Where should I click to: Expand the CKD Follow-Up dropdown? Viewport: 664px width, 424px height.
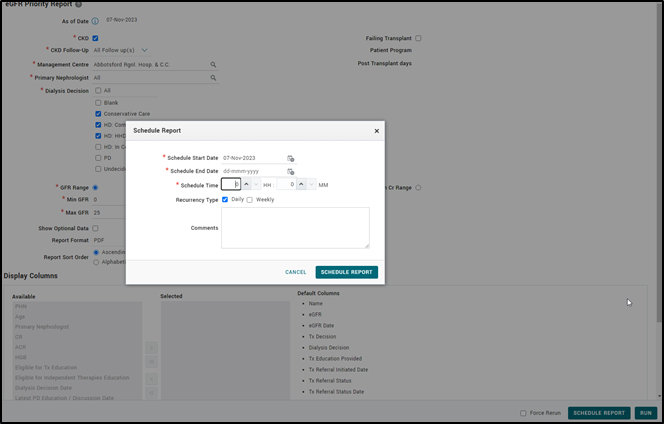coord(144,49)
